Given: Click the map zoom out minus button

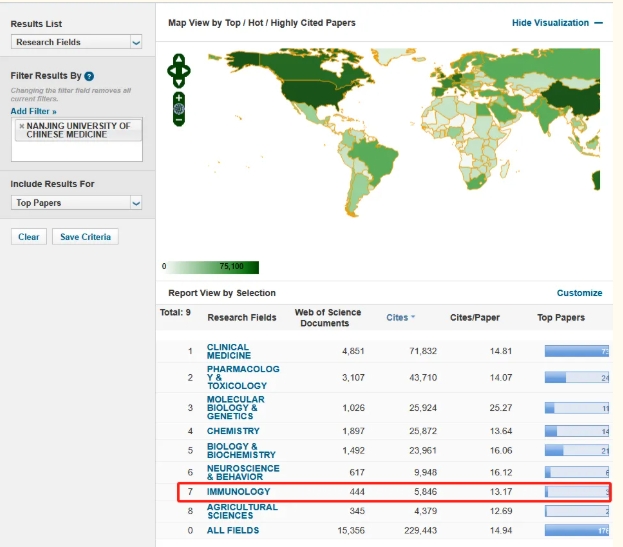Looking at the screenshot, I should [x=179, y=121].
